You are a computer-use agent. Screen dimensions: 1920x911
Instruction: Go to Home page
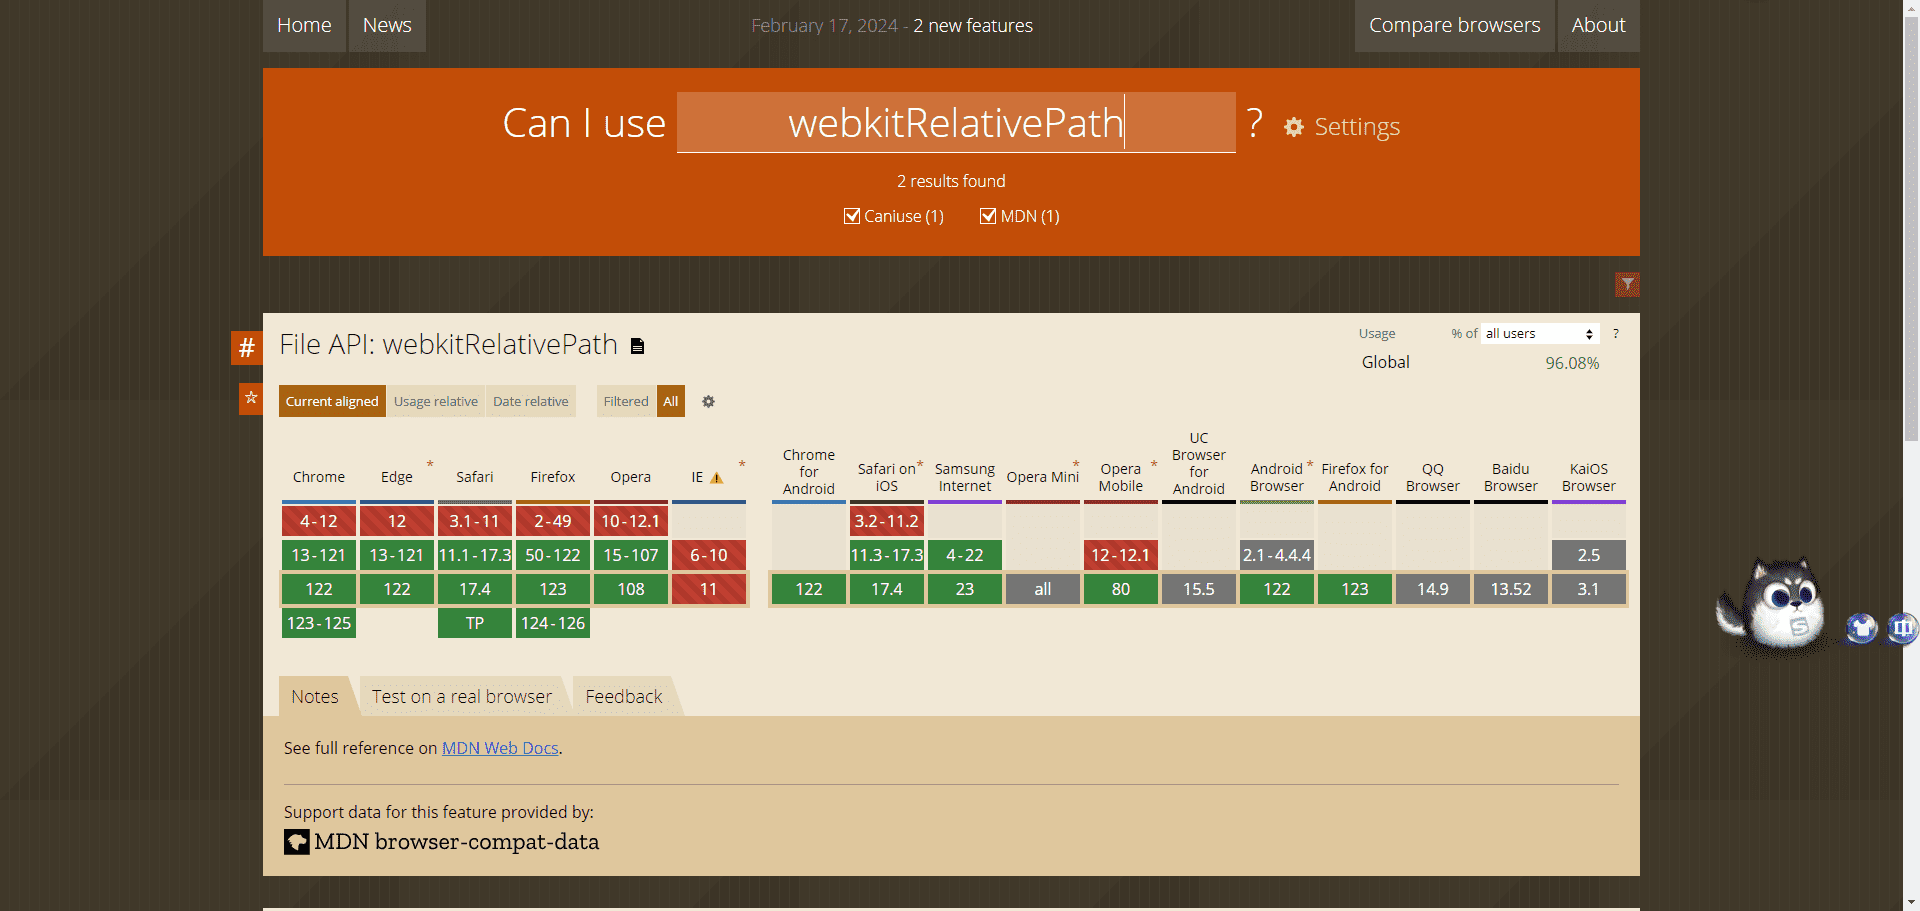304,25
